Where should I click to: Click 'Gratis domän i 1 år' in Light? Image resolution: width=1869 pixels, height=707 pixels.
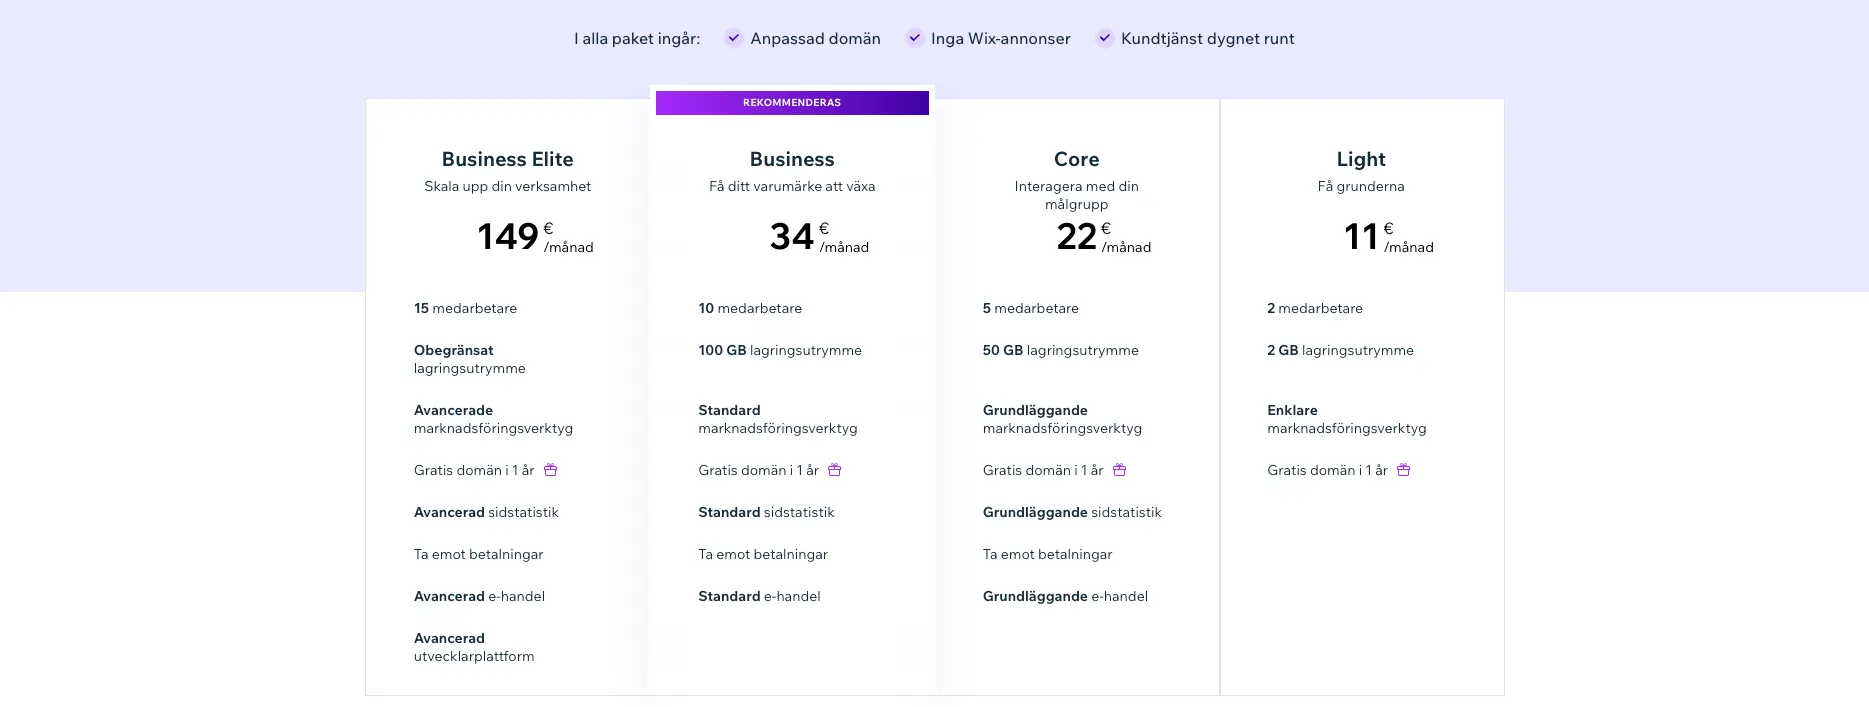click(x=1328, y=470)
